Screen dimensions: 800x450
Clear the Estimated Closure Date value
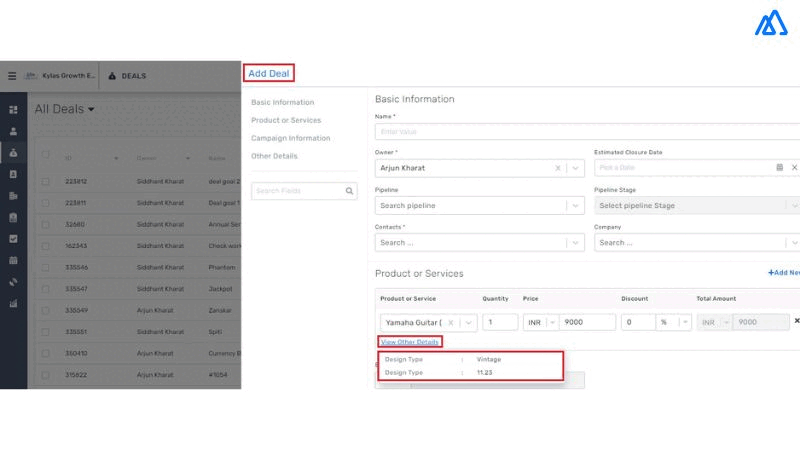[794, 167]
